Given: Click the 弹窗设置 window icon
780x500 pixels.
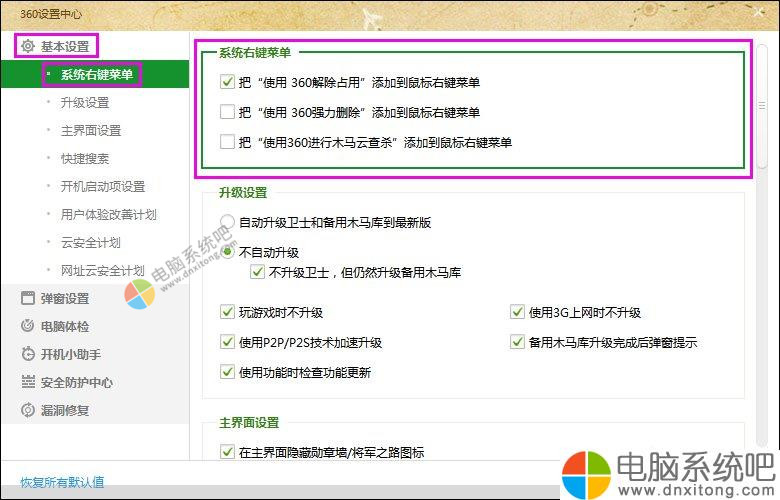Looking at the screenshot, I should 27,298.
